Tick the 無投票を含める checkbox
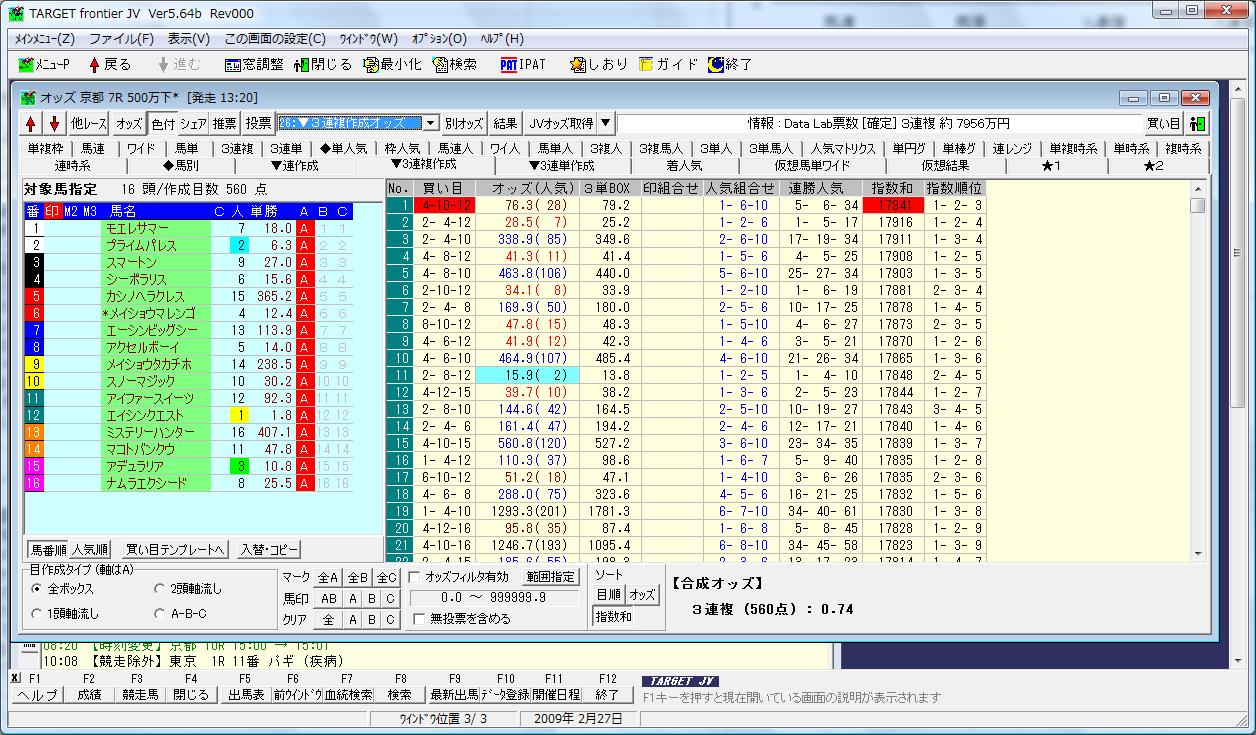 coord(420,619)
